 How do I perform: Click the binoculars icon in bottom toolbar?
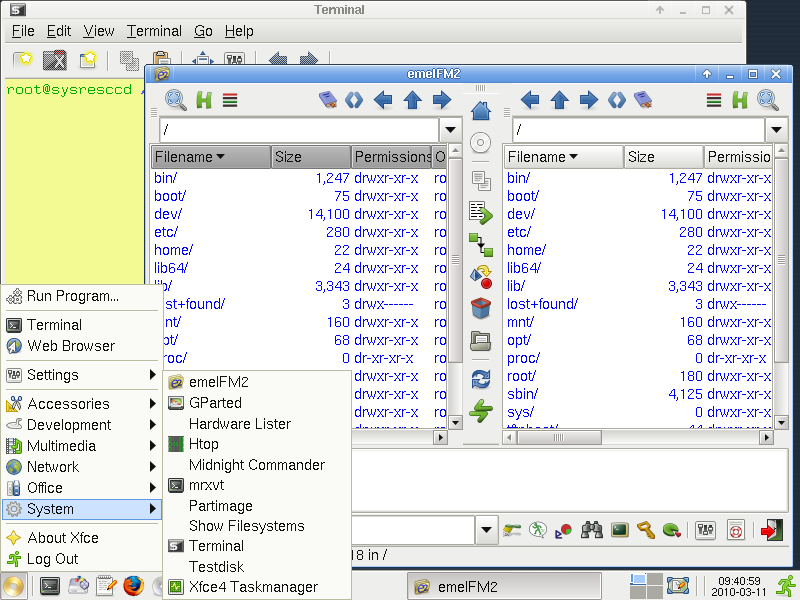click(592, 530)
